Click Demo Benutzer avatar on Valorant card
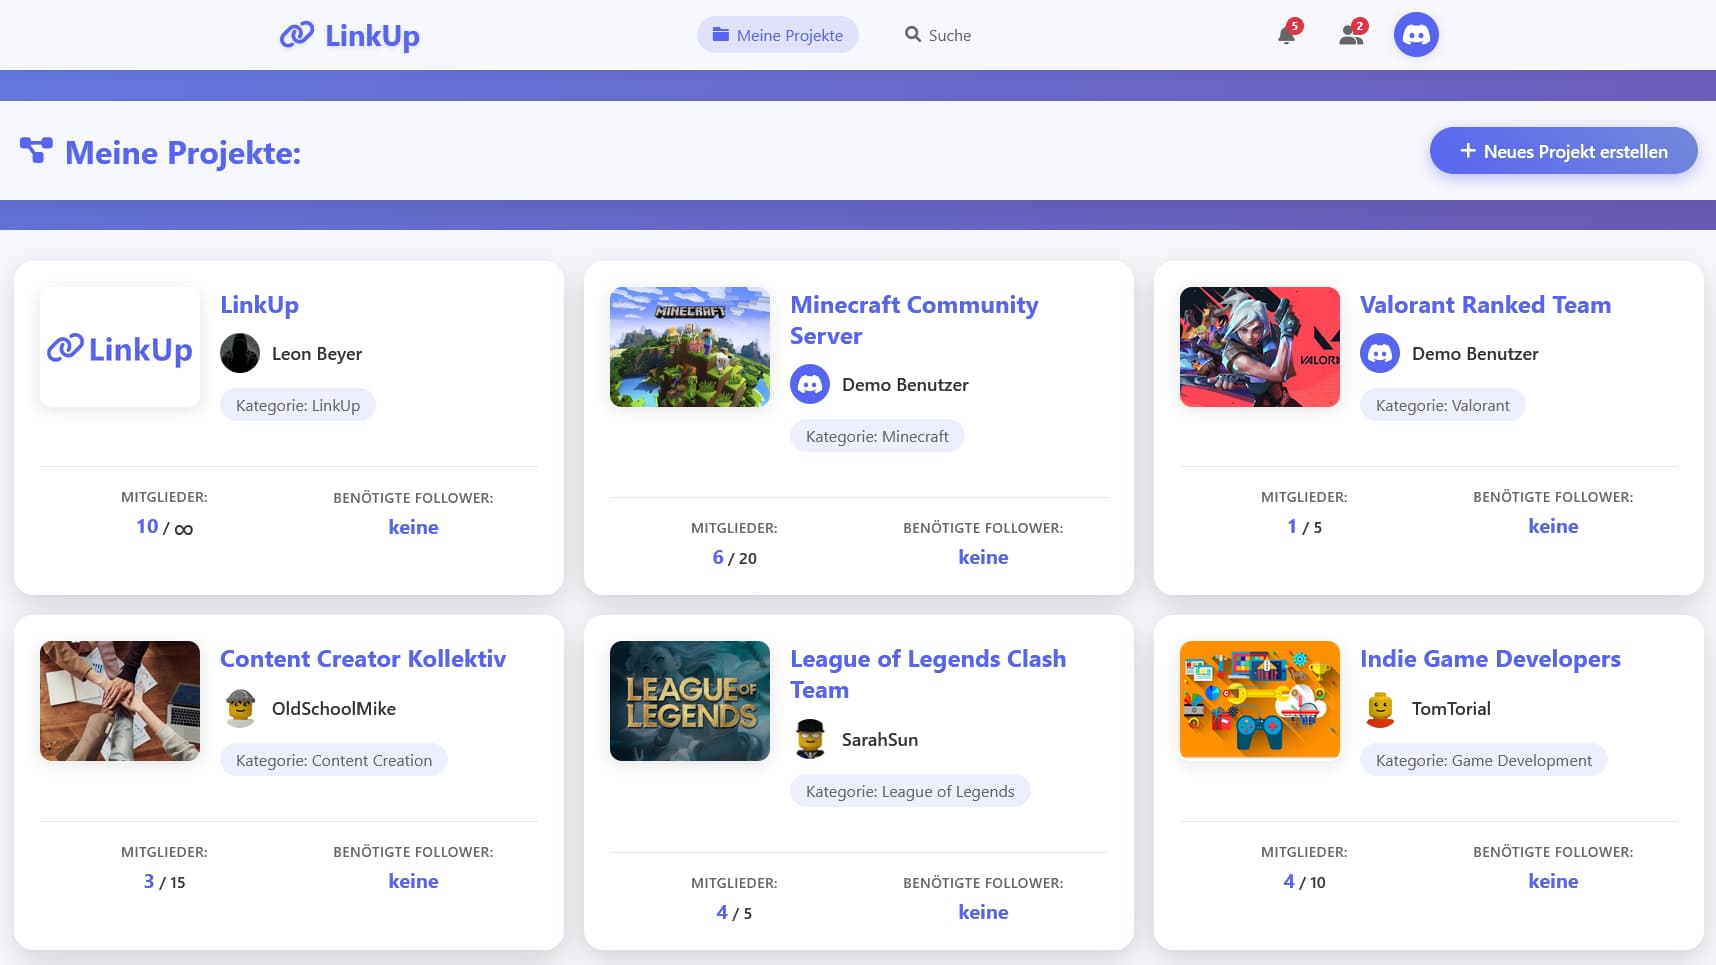The image size is (1716, 965). pyautogui.click(x=1380, y=353)
